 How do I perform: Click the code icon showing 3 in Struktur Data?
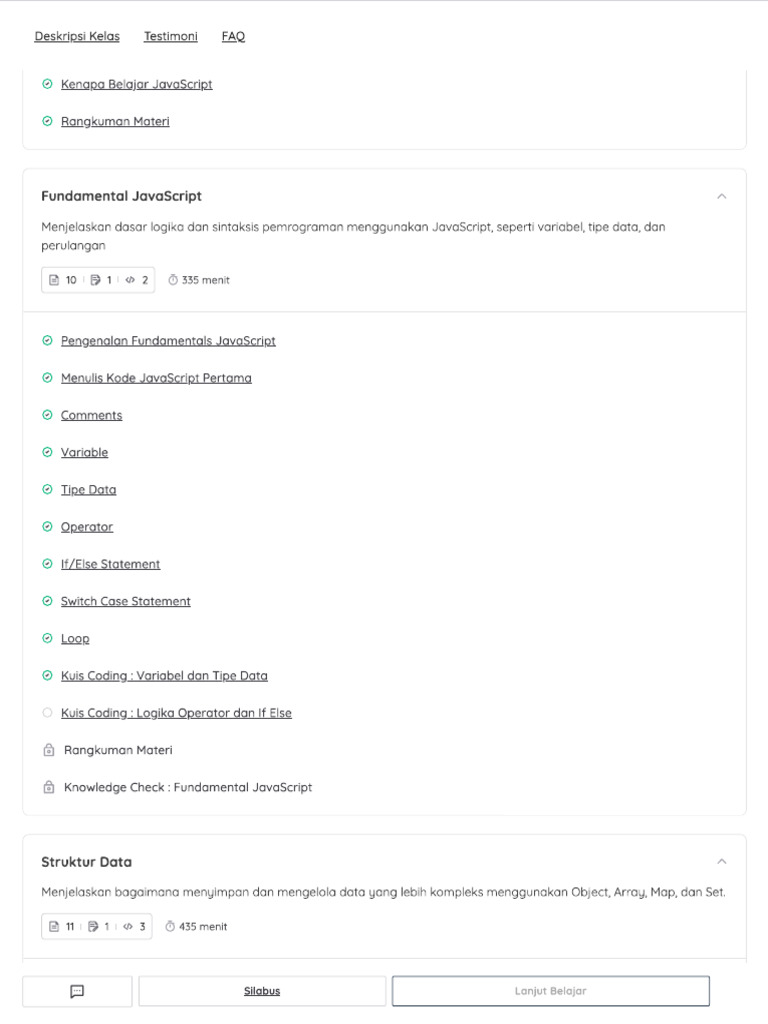pos(128,927)
